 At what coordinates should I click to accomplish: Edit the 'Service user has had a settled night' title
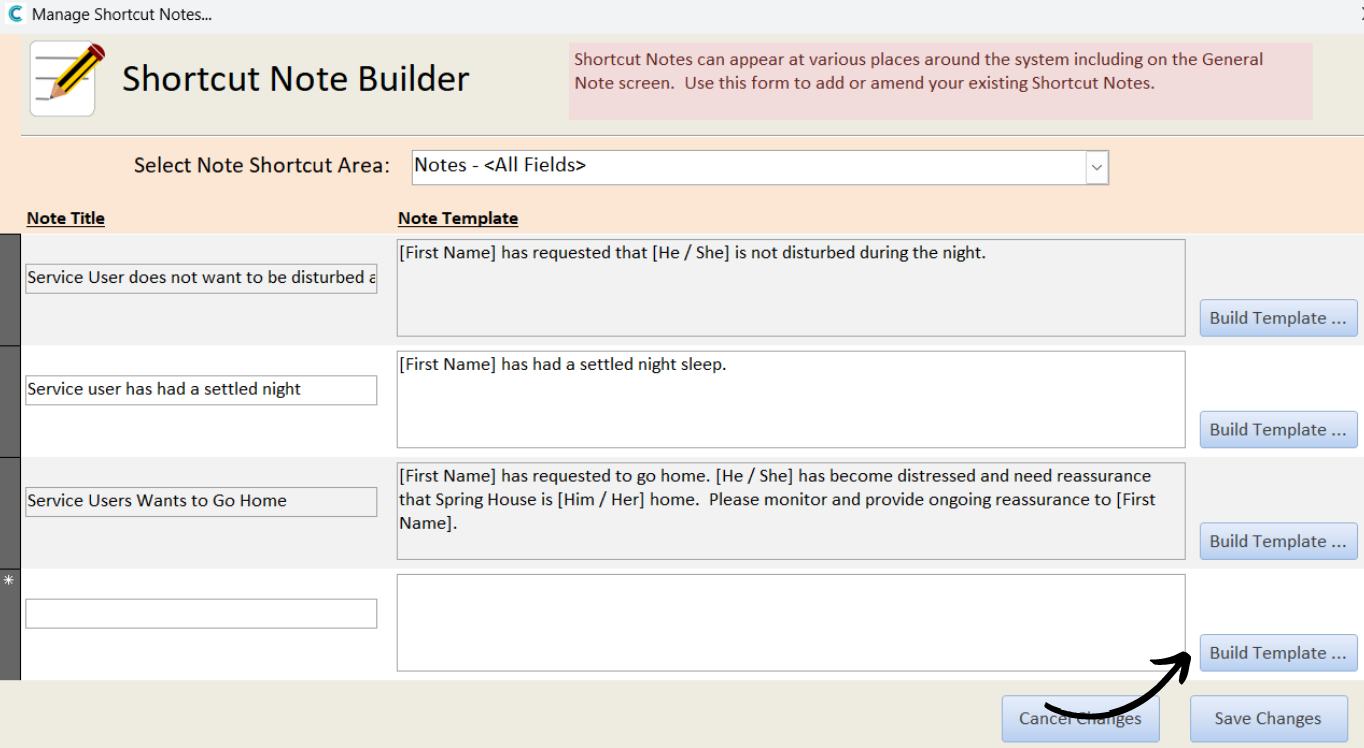pos(201,390)
